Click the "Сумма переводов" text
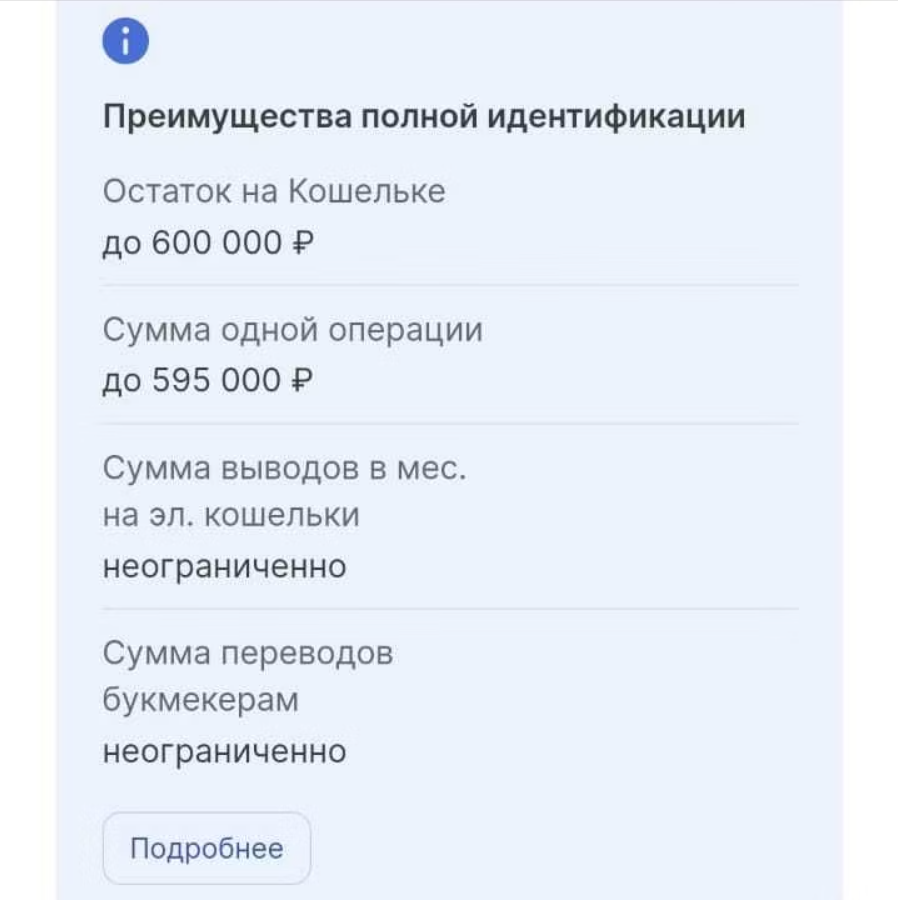The width and height of the screenshot is (898, 900). click(248, 653)
